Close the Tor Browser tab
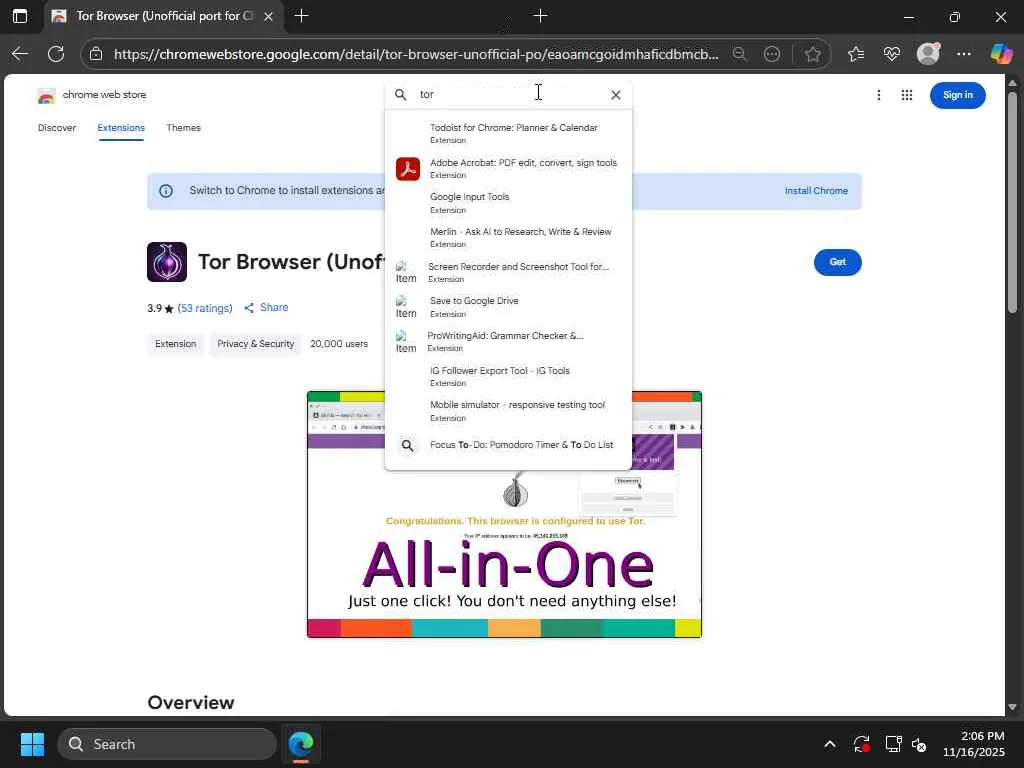This screenshot has height=768, width=1024. [268, 16]
